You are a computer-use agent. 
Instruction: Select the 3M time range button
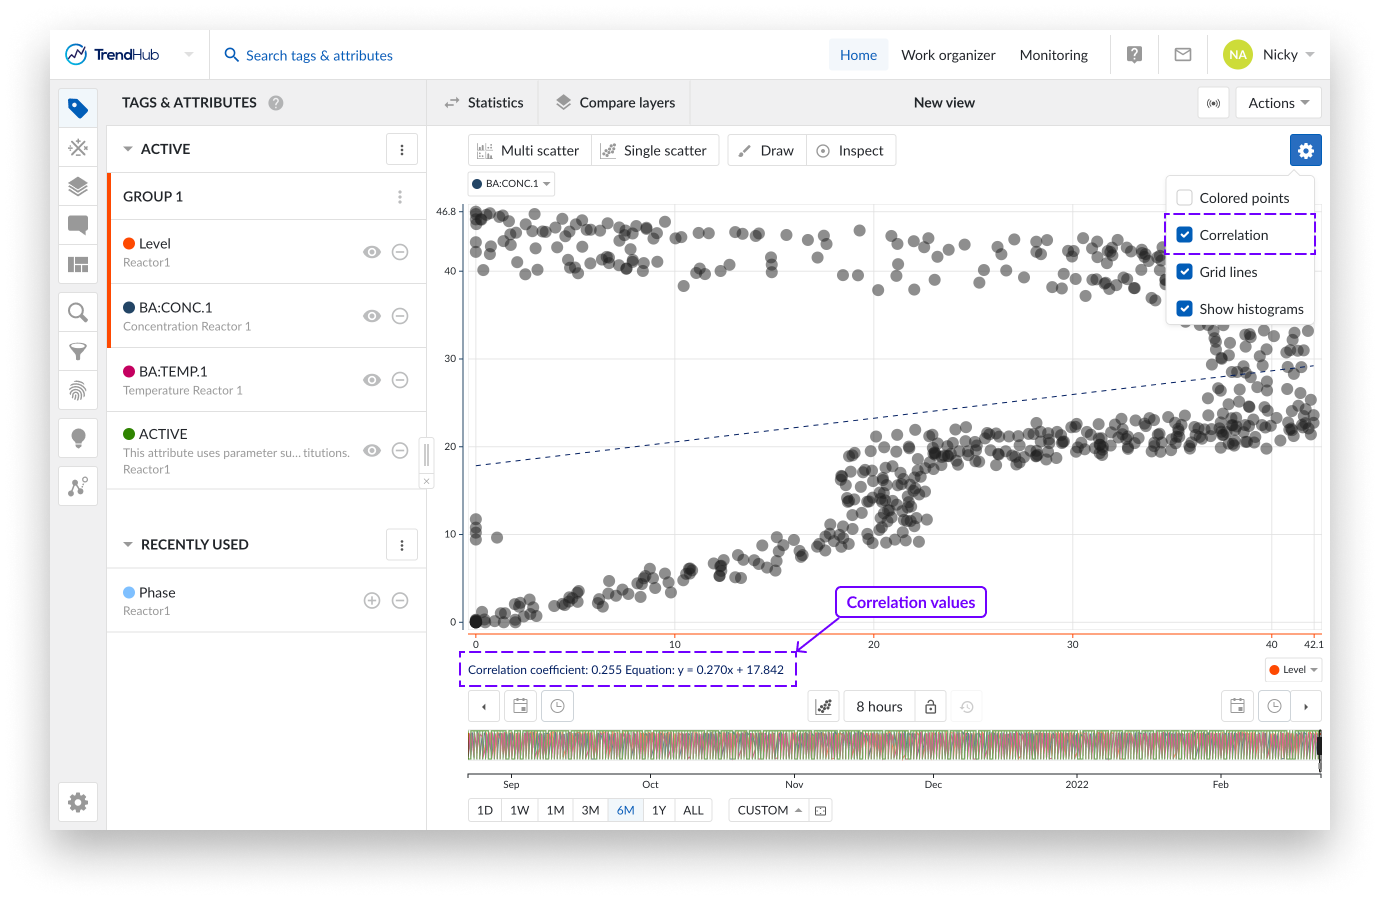pos(590,810)
